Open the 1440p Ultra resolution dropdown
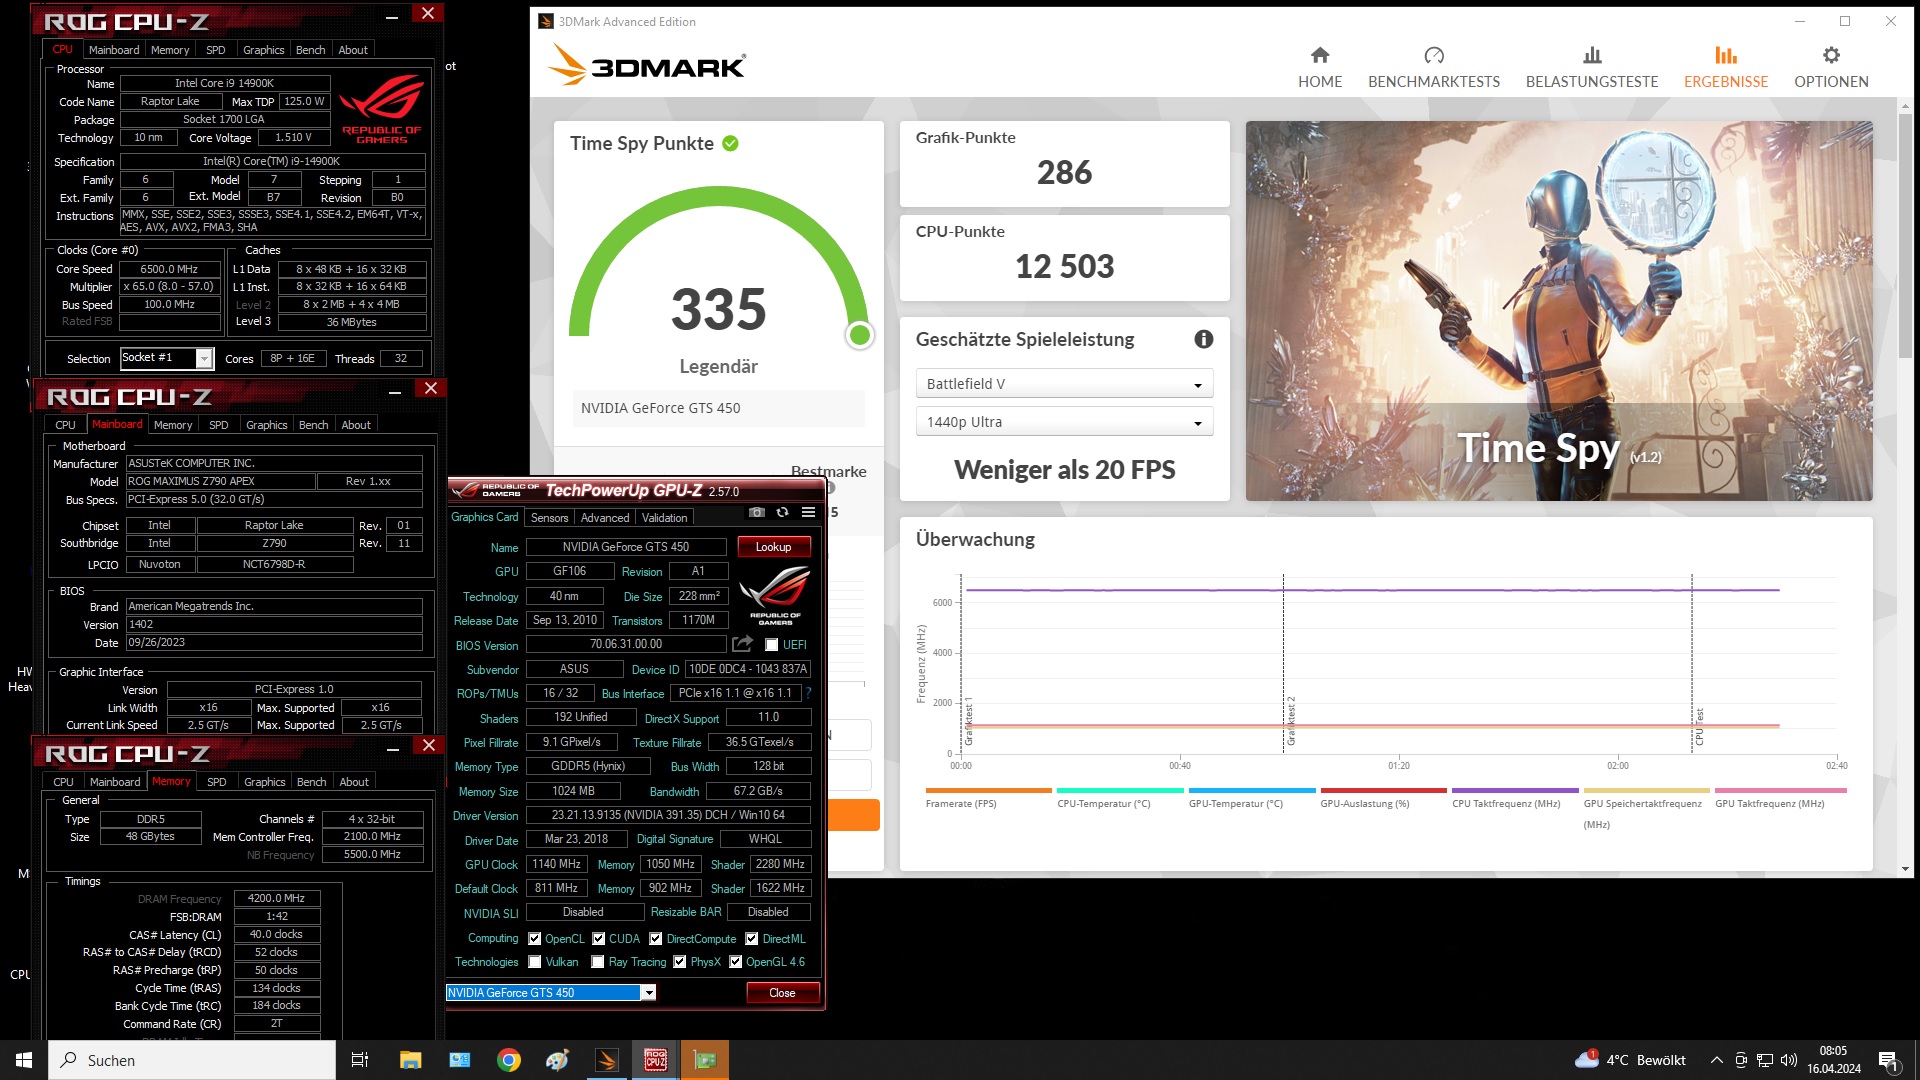The image size is (1920, 1080). [x=1064, y=422]
